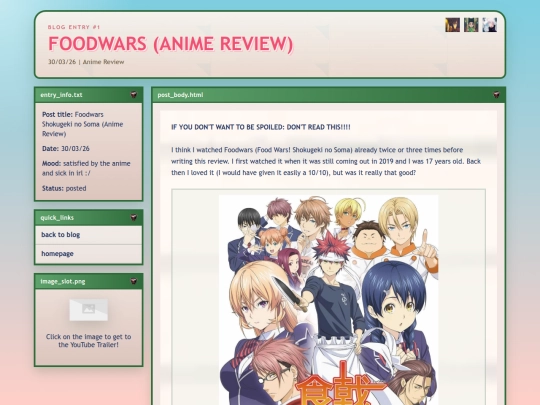
Task: Click the FOODWARS (ANIME REVIEW) title
Action: point(170,44)
